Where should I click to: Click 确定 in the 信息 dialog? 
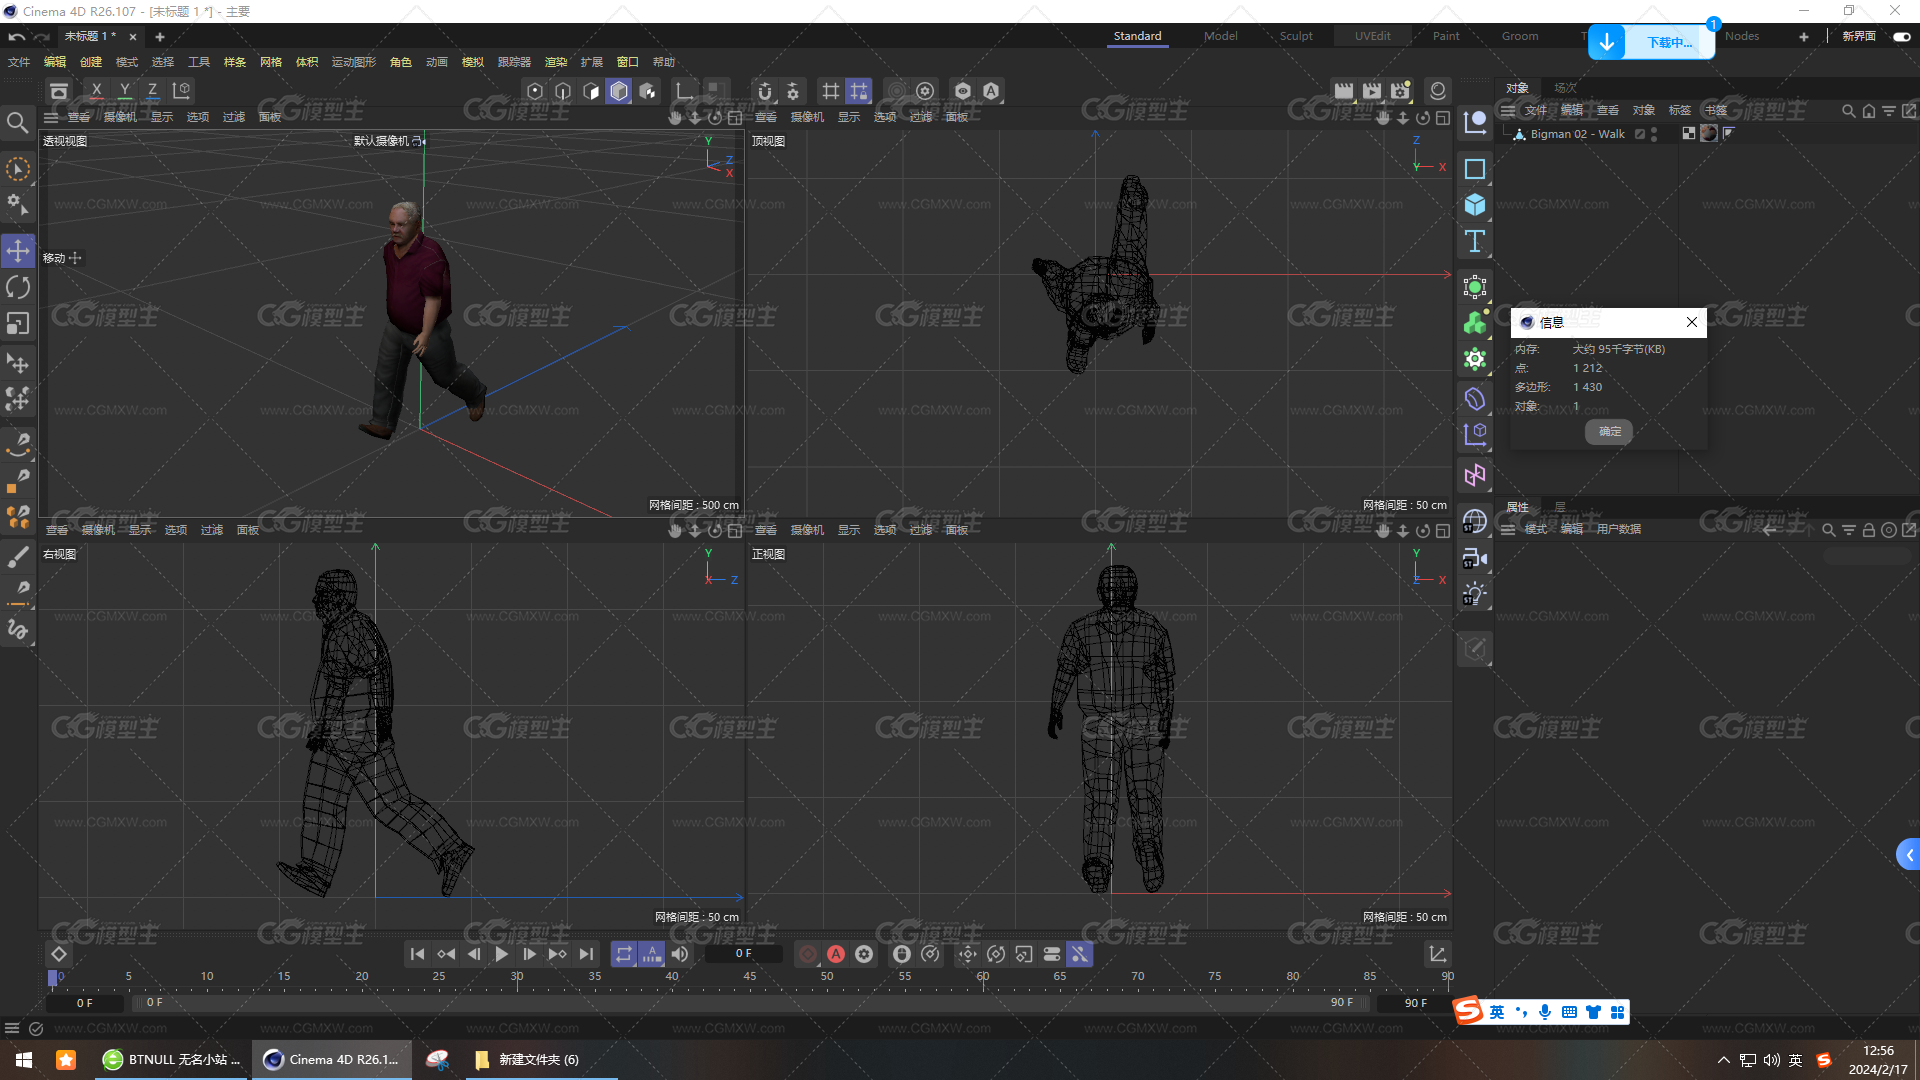[1609, 431]
